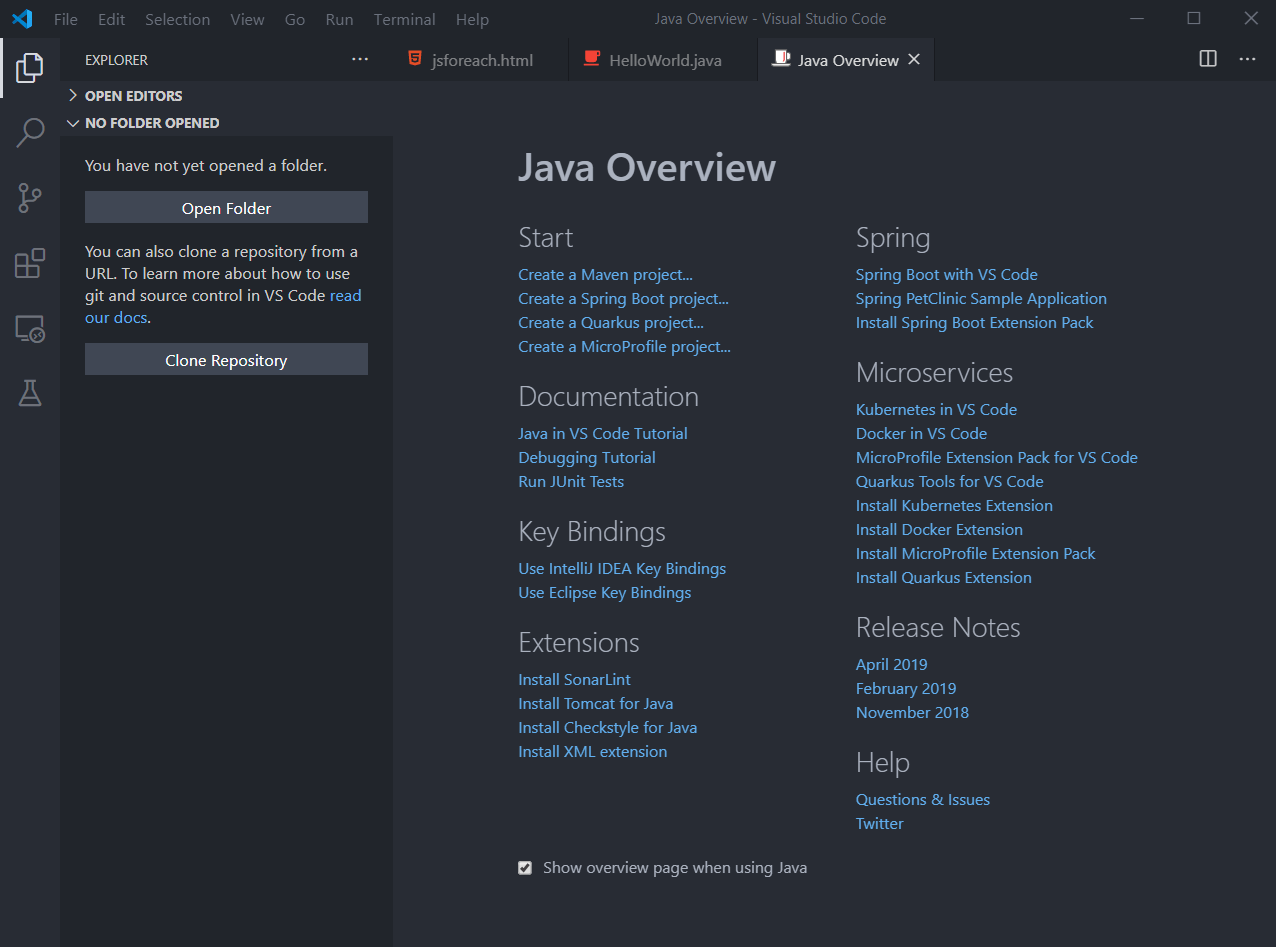Collapse the No Folder Opened section
The width and height of the screenshot is (1276, 947).
point(151,123)
